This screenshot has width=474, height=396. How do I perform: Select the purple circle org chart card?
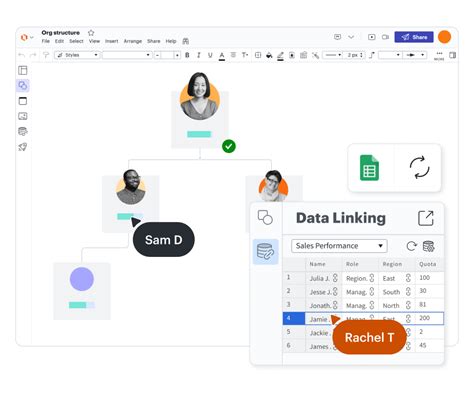pos(82,291)
